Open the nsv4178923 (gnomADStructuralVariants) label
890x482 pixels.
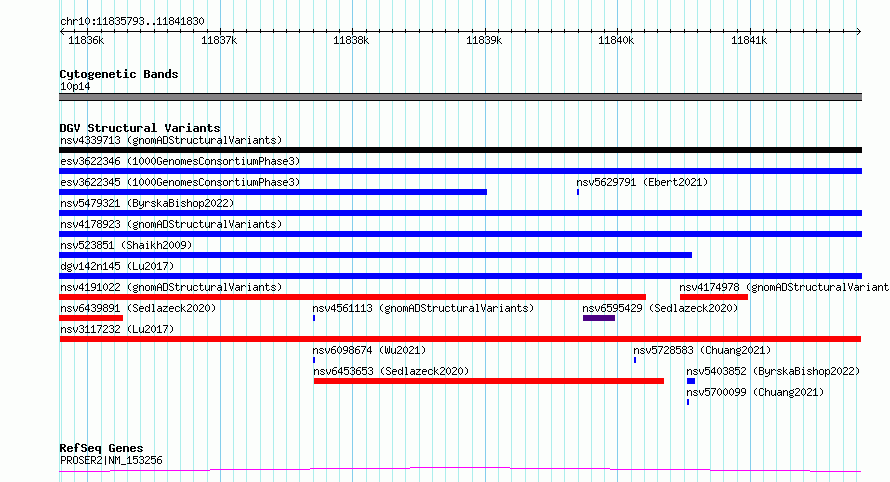(x=171, y=224)
